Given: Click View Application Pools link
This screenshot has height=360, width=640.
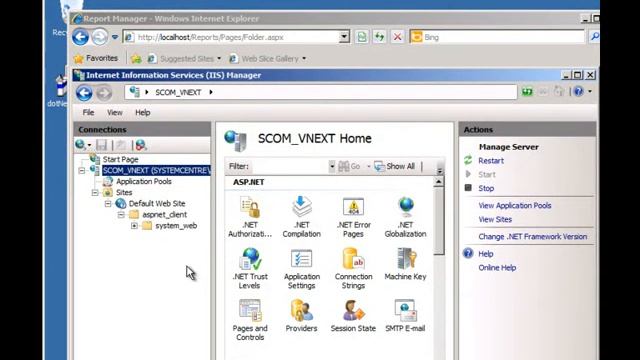Looking at the screenshot, I should tap(515, 205).
